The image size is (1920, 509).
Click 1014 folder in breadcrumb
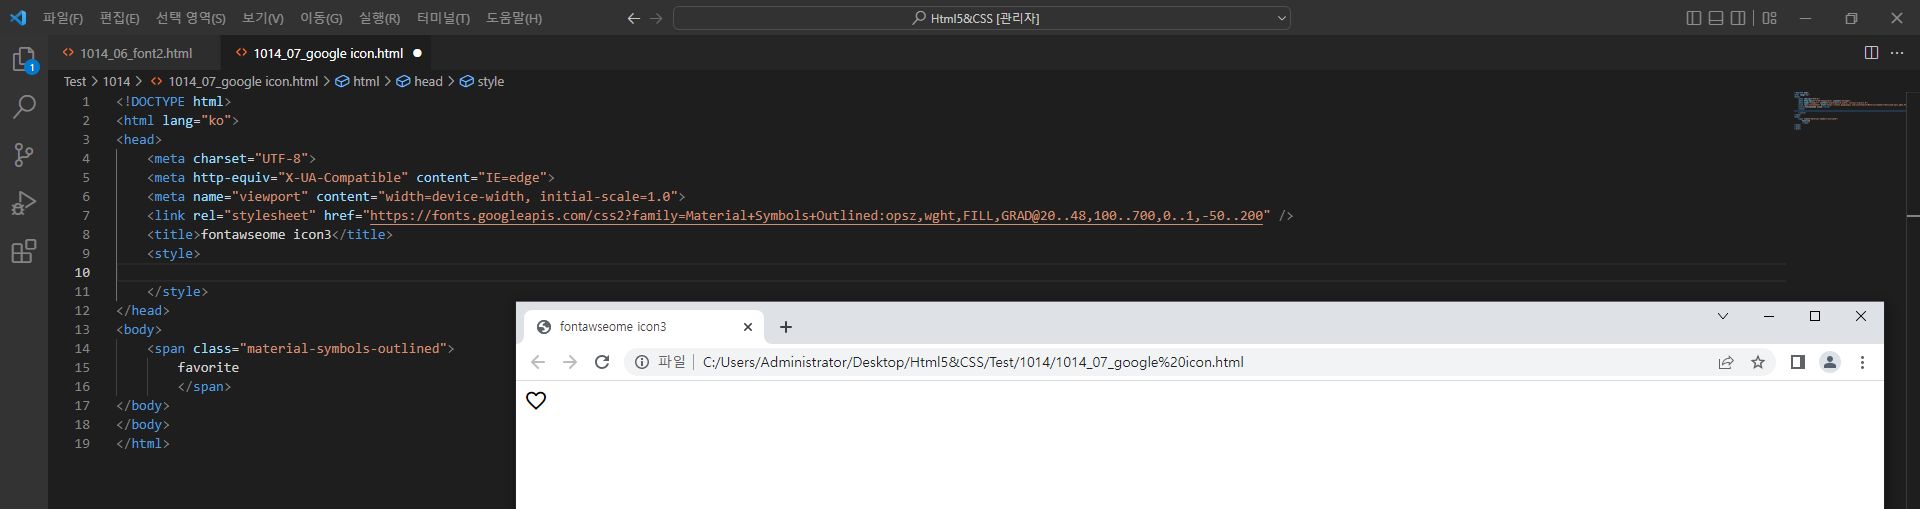click(117, 81)
